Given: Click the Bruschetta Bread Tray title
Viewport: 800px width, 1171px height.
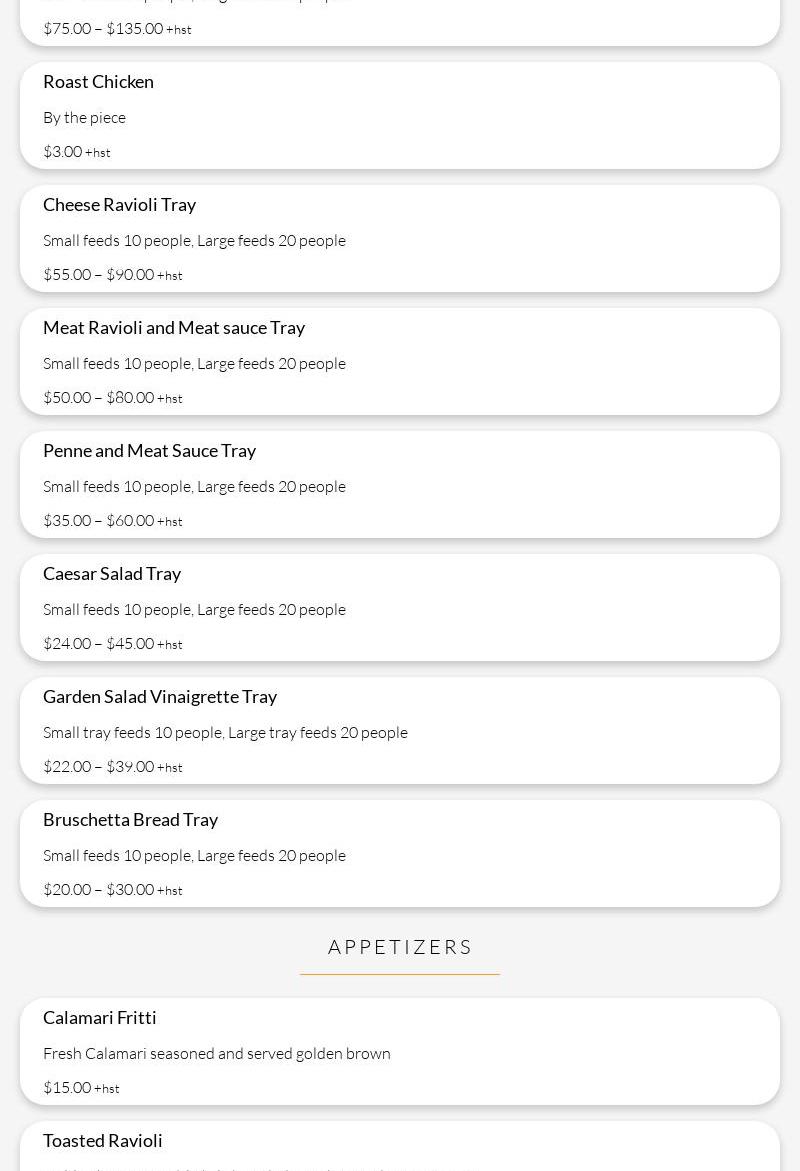Looking at the screenshot, I should 130,820.
